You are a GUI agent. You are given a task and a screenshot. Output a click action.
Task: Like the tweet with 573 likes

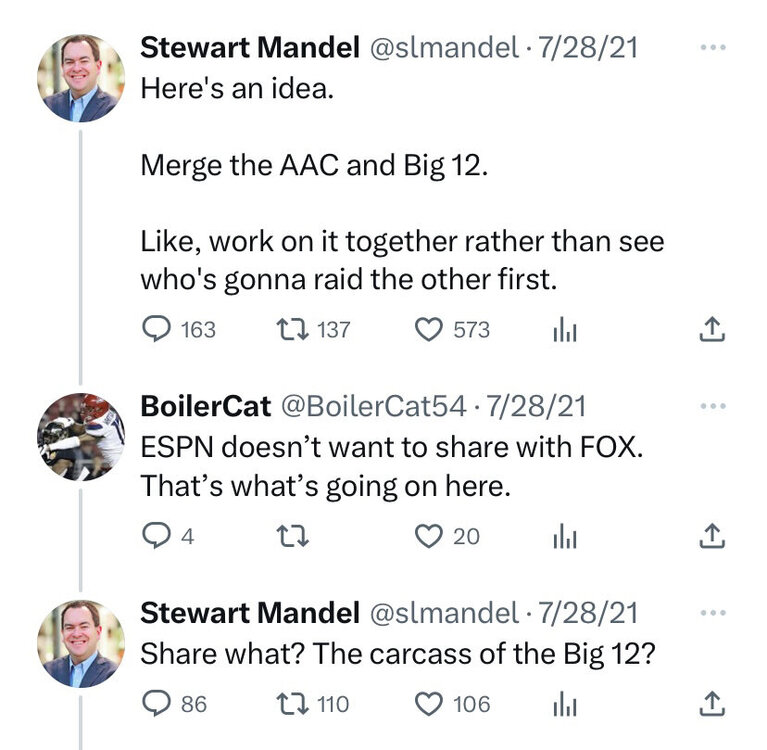coord(428,329)
